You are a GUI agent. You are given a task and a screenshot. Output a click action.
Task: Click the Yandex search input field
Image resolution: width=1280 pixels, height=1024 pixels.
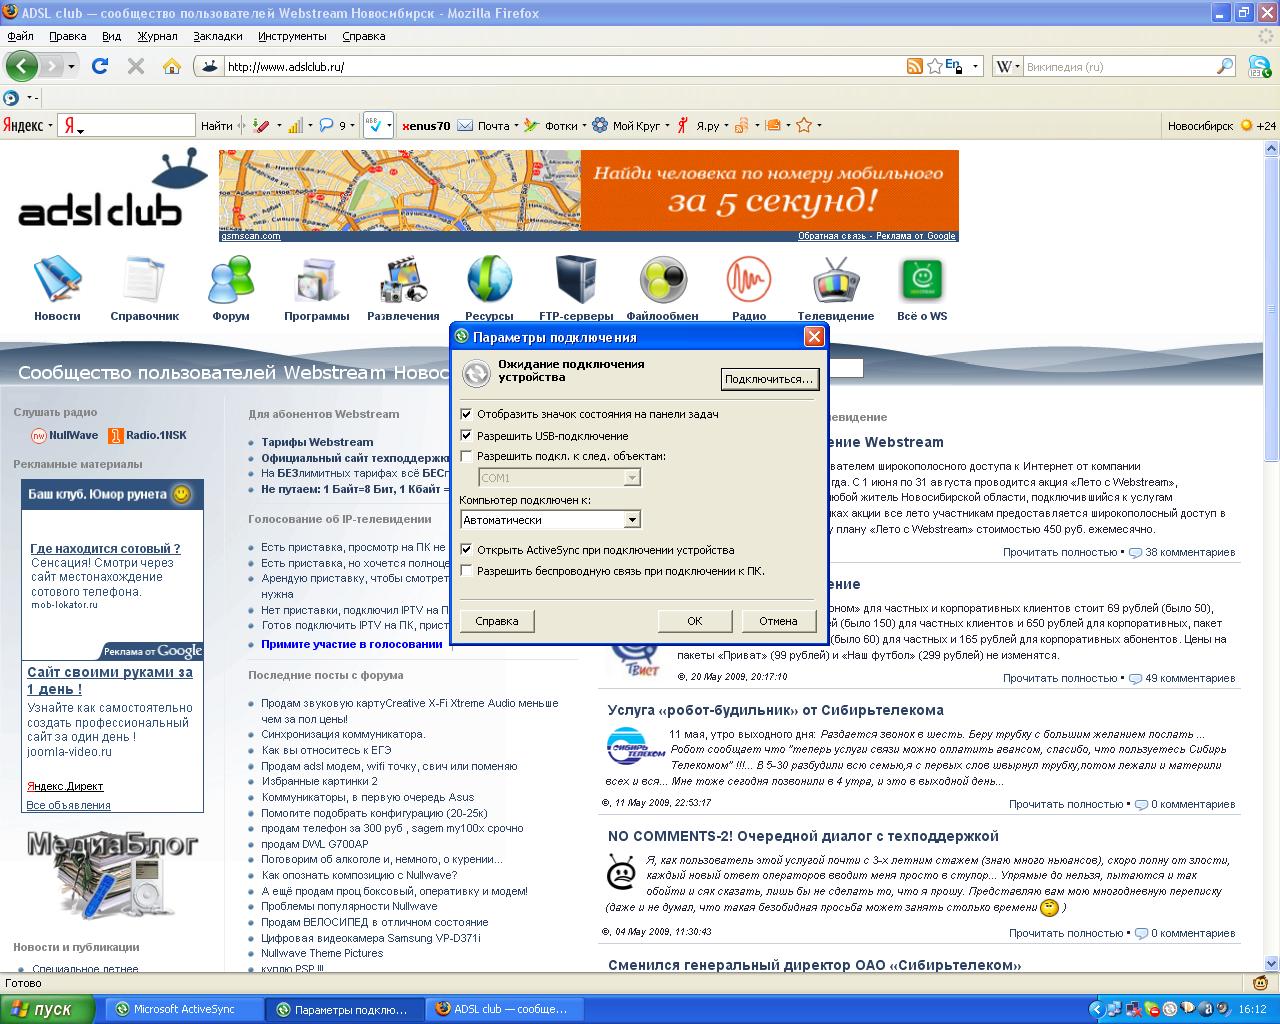[x=126, y=125]
